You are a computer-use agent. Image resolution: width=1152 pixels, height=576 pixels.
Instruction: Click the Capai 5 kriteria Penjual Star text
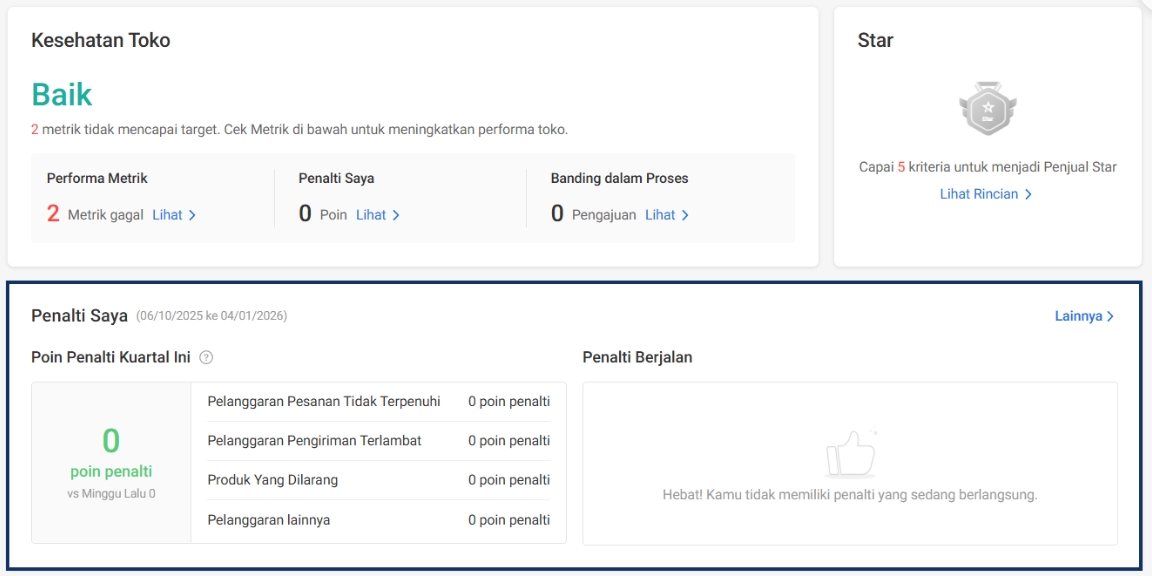(987, 168)
